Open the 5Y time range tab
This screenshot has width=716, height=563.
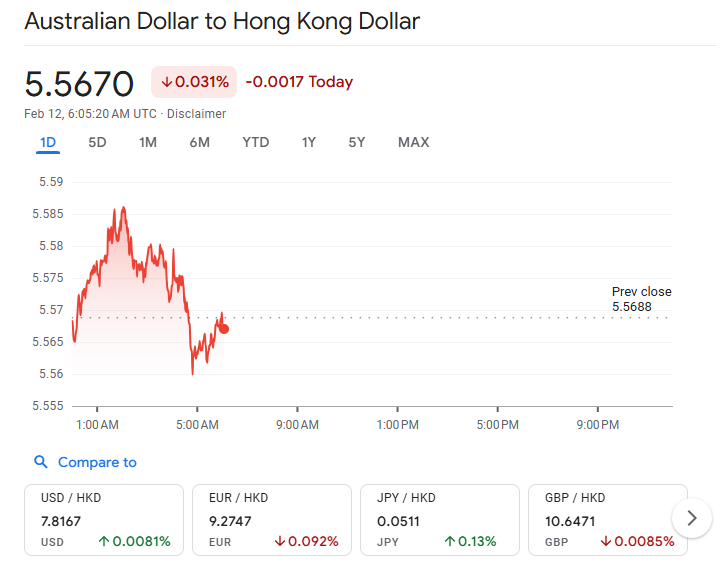click(357, 142)
